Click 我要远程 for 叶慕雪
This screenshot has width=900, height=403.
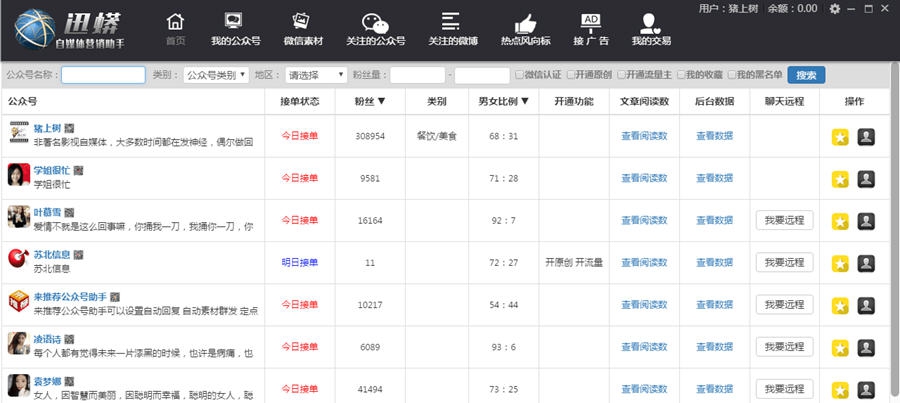785,220
